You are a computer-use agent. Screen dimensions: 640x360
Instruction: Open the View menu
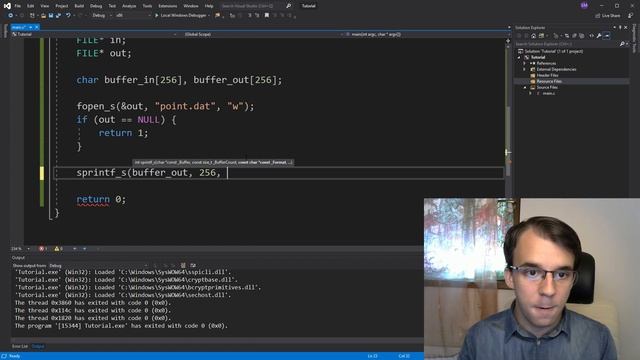[44, 6]
